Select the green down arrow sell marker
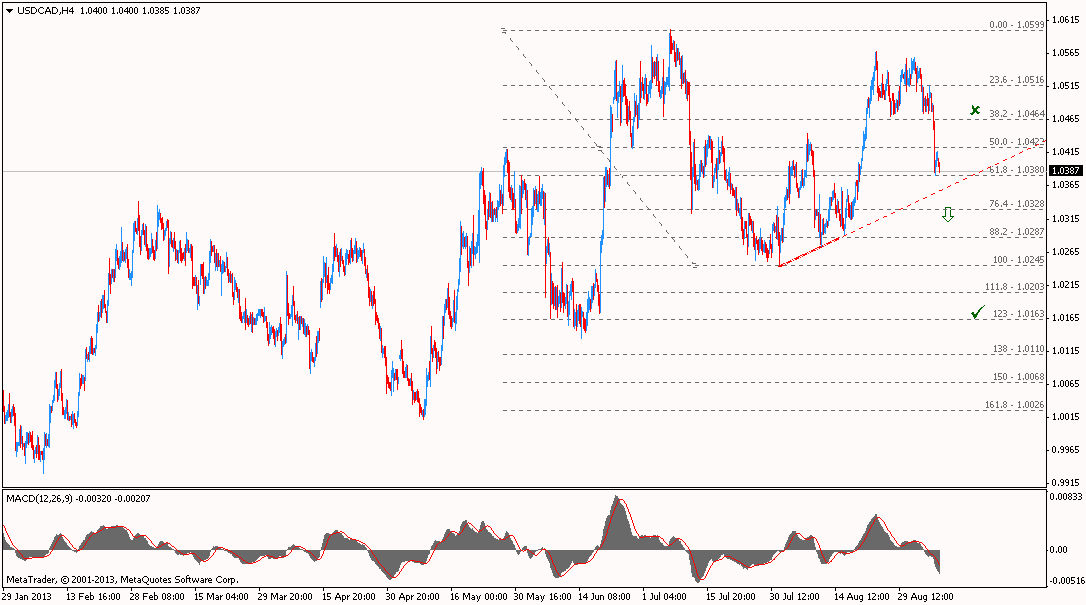1086x605 pixels. [948, 214]
